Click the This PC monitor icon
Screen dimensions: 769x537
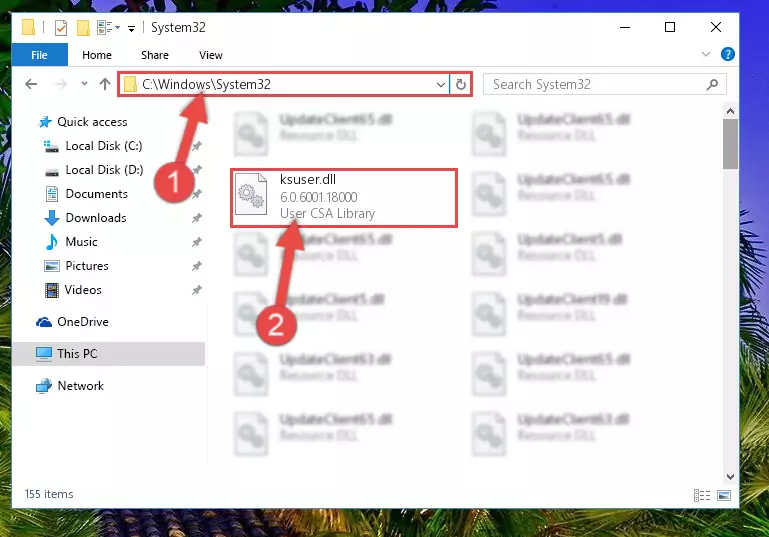(x=44, y=354)
